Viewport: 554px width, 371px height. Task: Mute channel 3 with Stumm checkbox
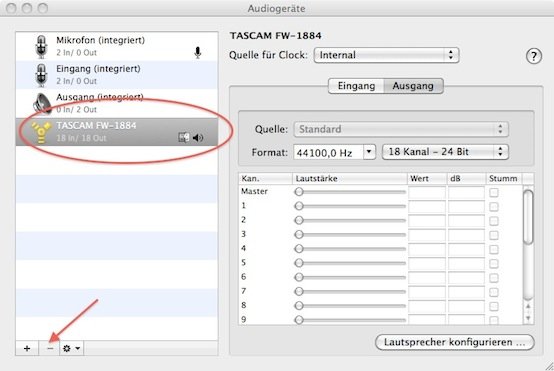494,235
